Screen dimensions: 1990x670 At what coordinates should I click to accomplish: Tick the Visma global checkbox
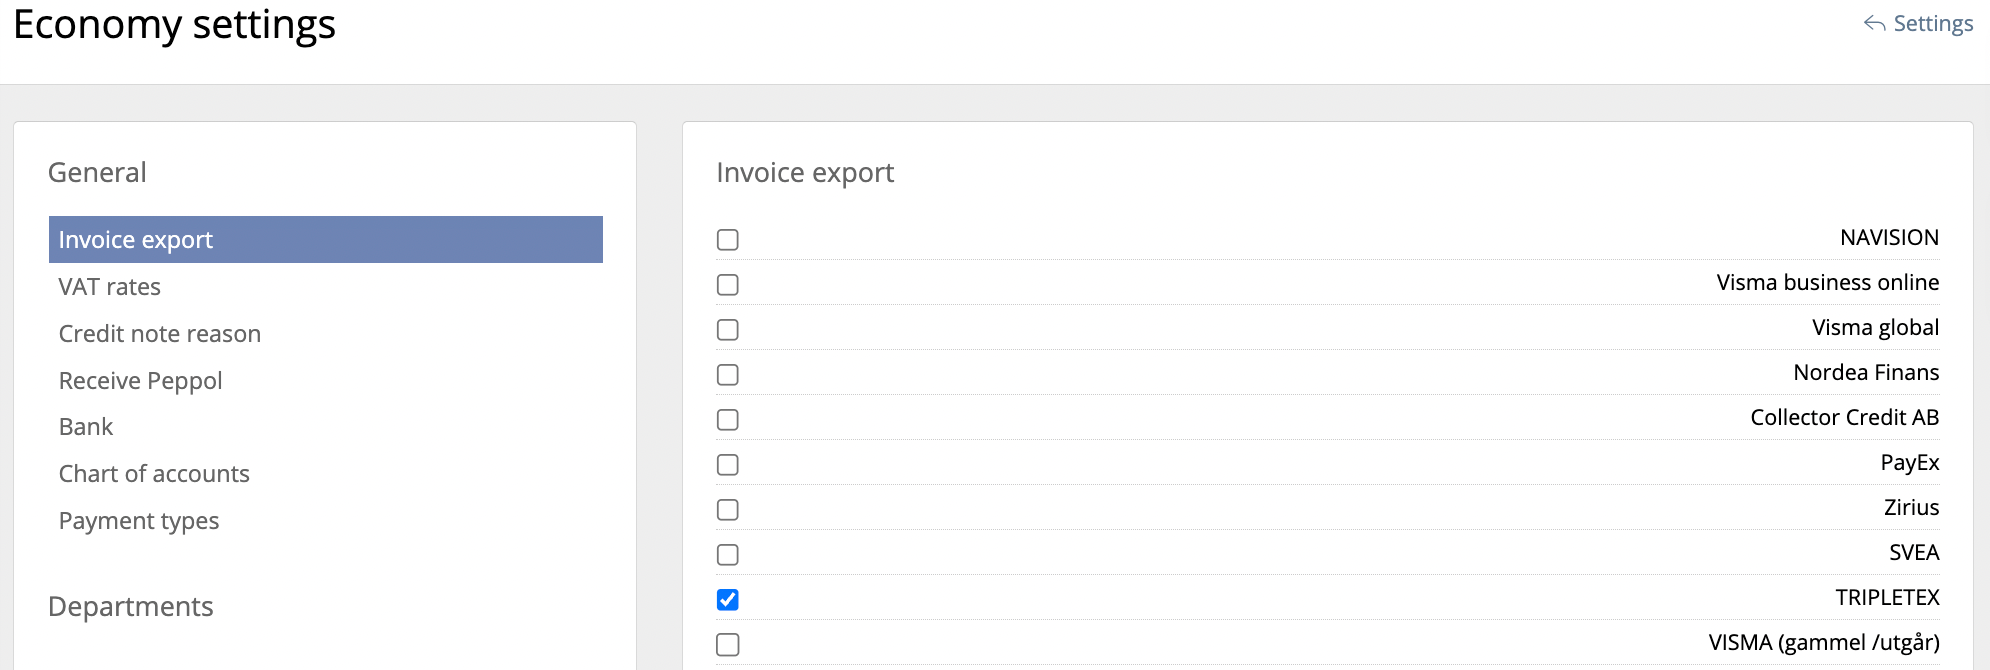728,330
